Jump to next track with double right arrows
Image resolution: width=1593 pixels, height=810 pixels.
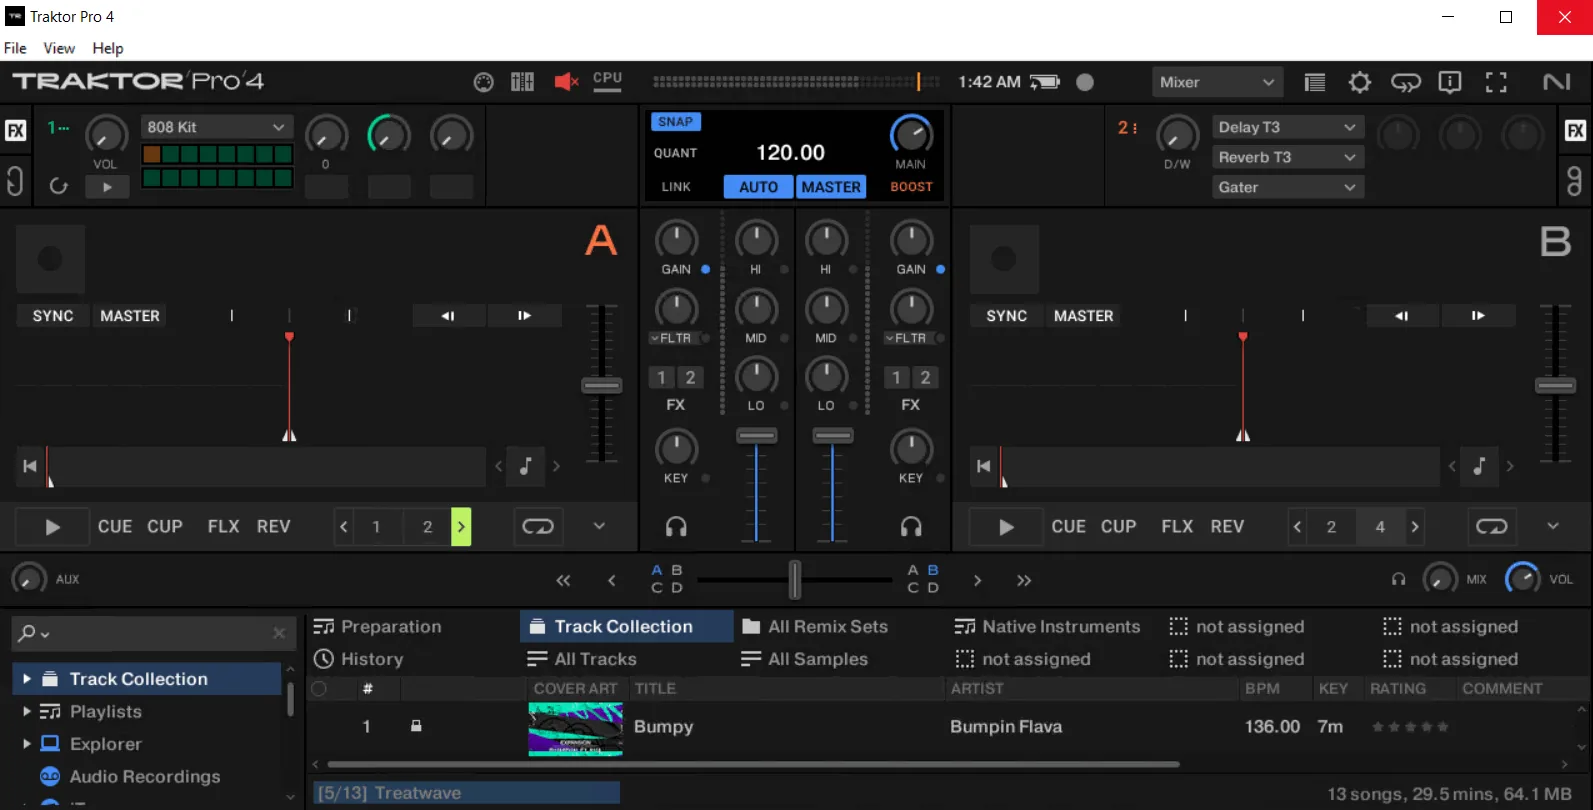[1024, 580]
